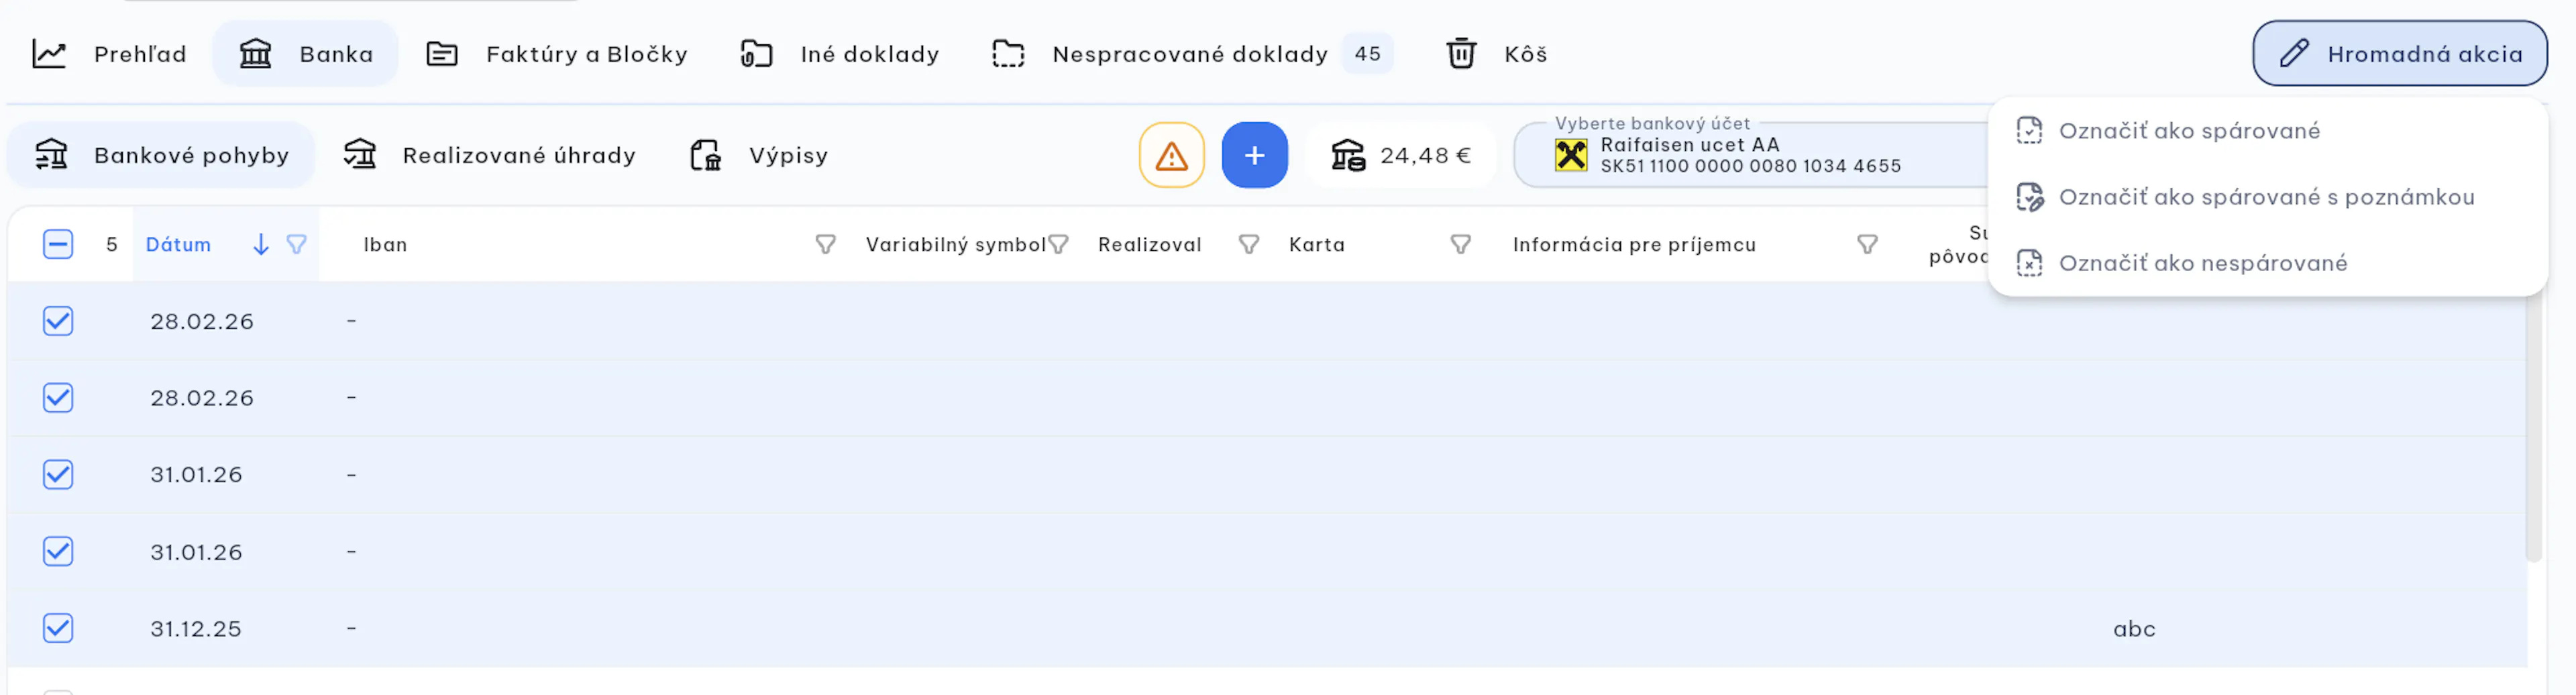
Task: Click the Dátum column filter icon
Action: coord(296,244)
